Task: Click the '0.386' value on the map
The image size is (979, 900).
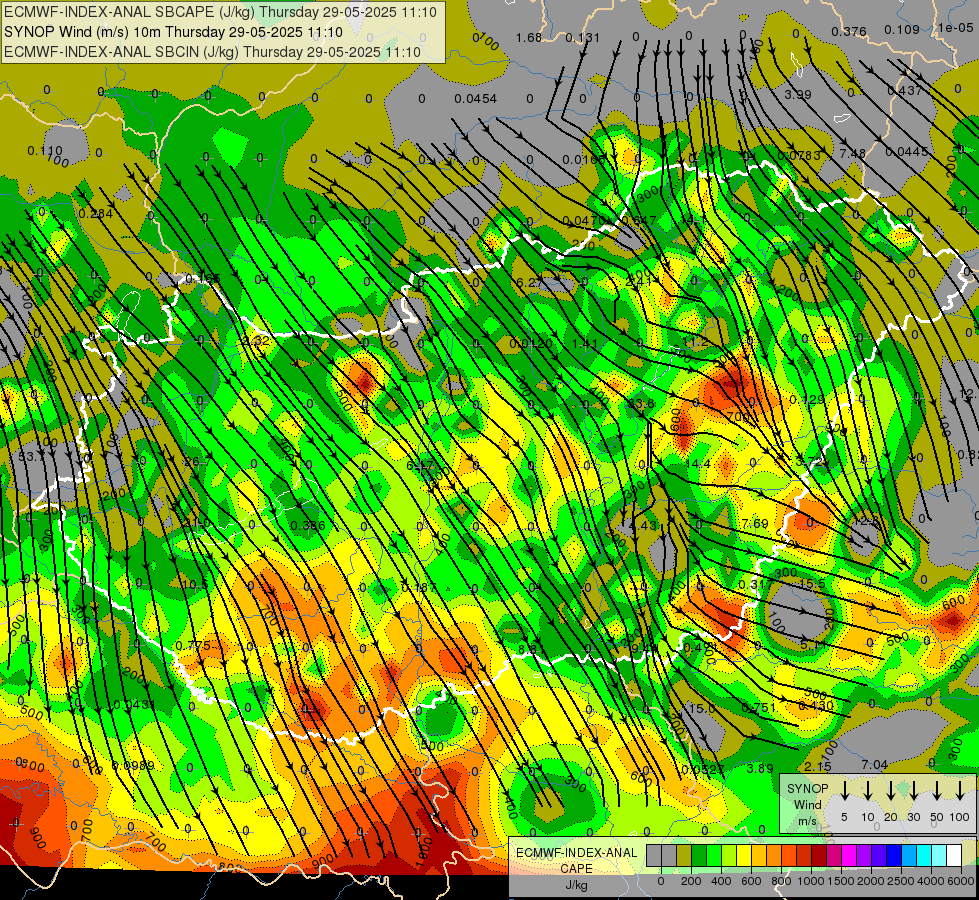Action: point(308,525)
